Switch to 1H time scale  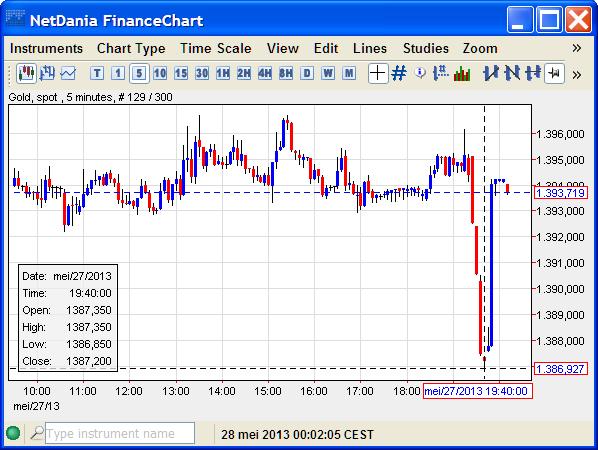223,73
